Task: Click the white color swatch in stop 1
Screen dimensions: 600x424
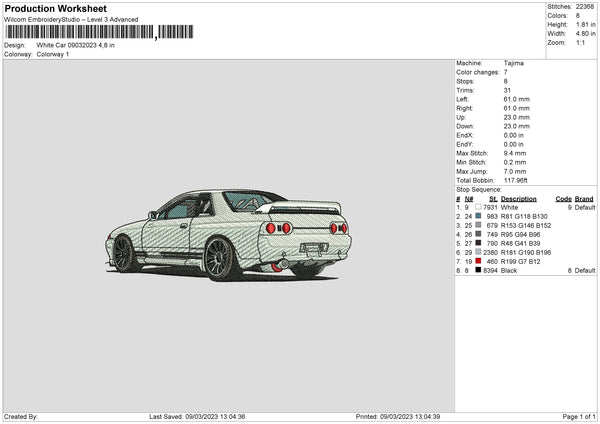Action: [480, 207]
